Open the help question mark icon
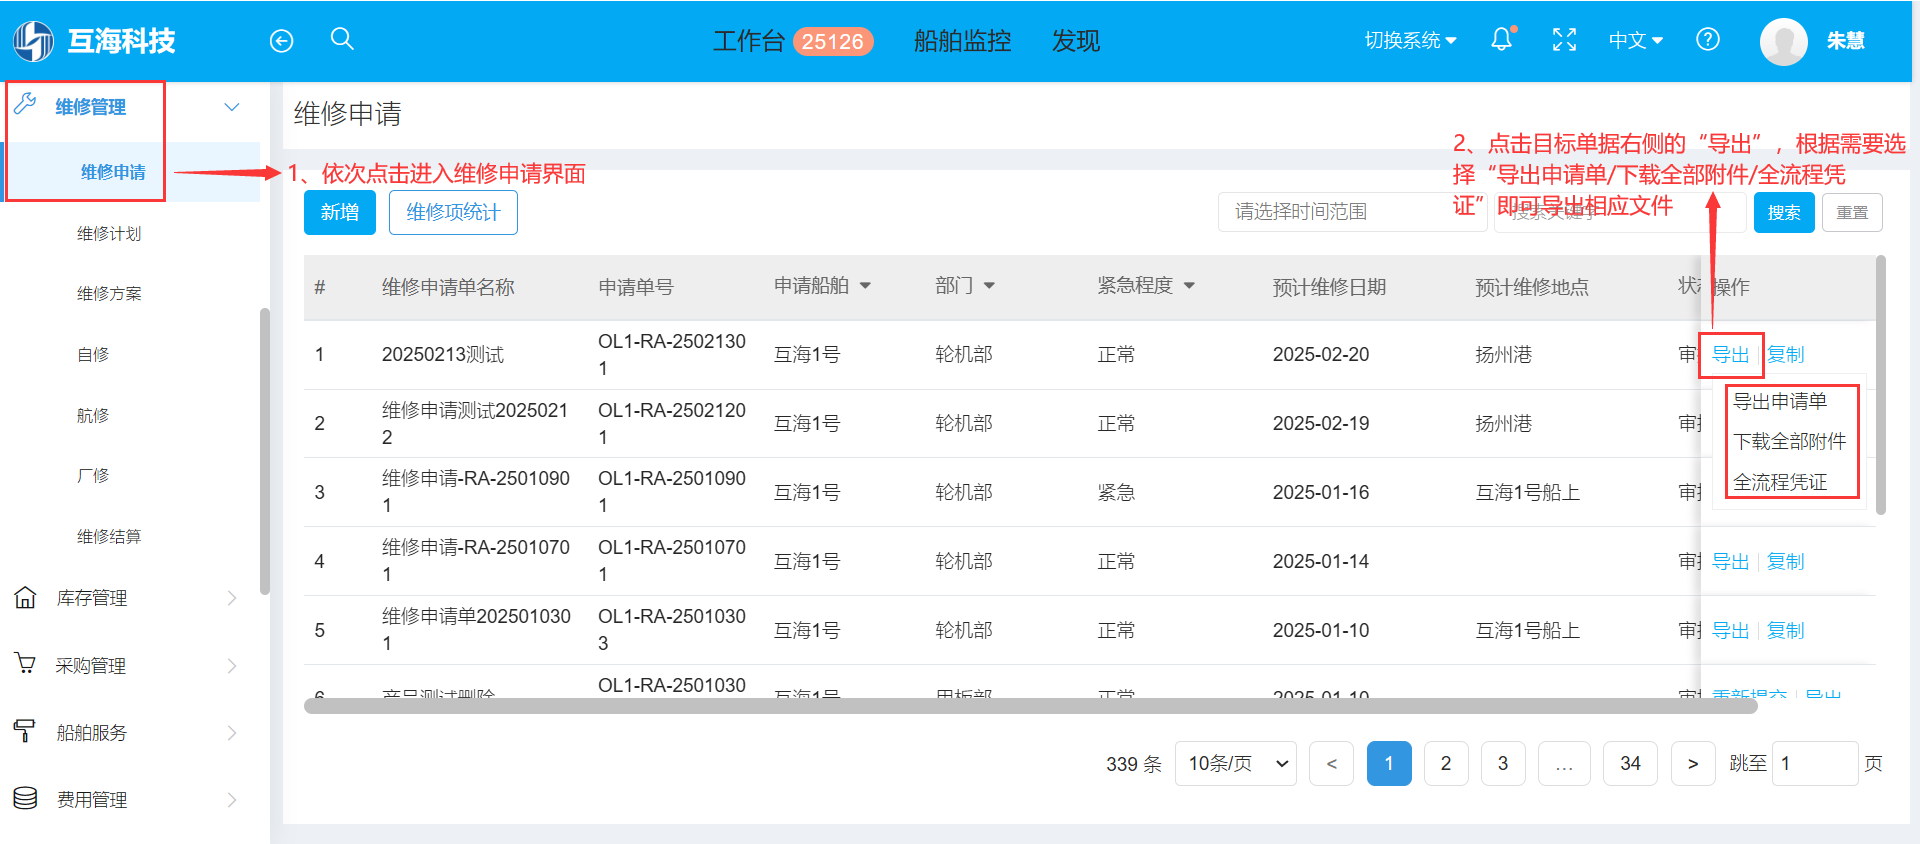Viewport: 1920px width, 844px height. pyautogui.click(x=1708, y=40)
